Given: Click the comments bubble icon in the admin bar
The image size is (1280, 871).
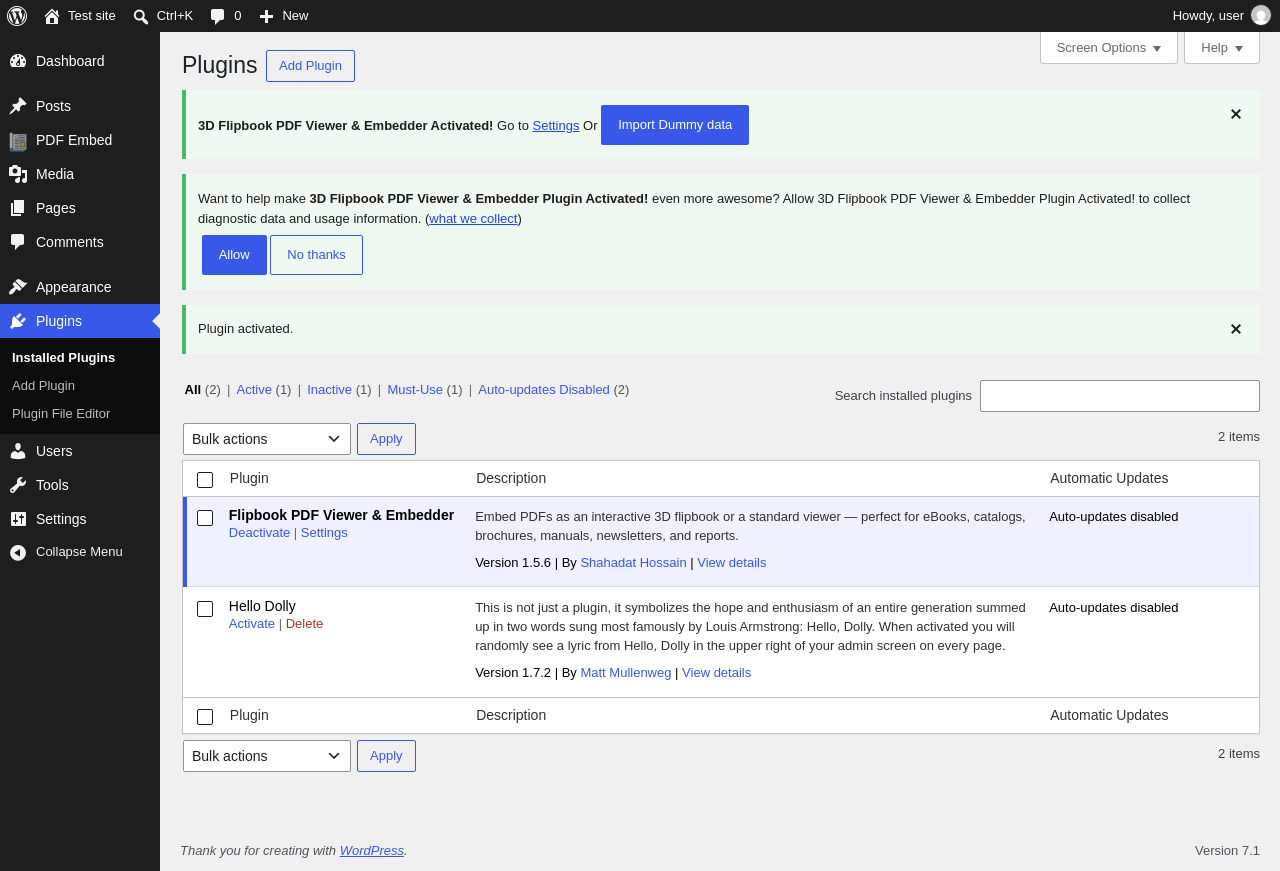Looking at the screenshot, I should (217, 16).
